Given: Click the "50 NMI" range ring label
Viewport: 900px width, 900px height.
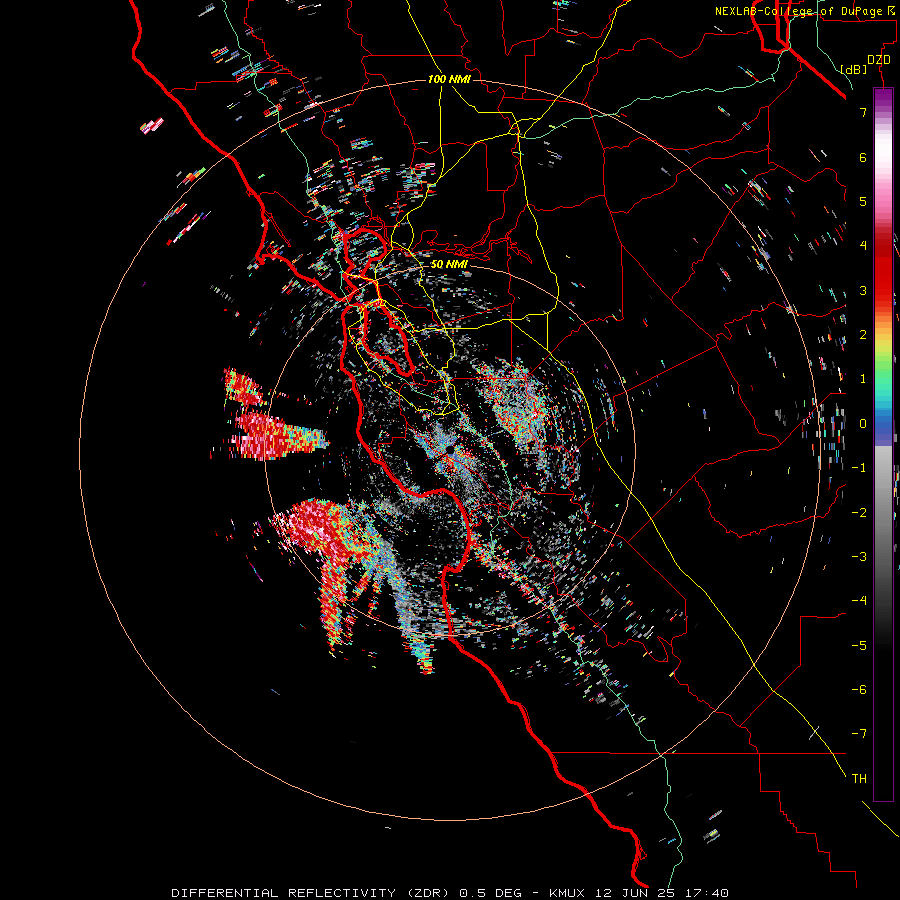Looking at the screenshot, I should click(x=449, y=264).
